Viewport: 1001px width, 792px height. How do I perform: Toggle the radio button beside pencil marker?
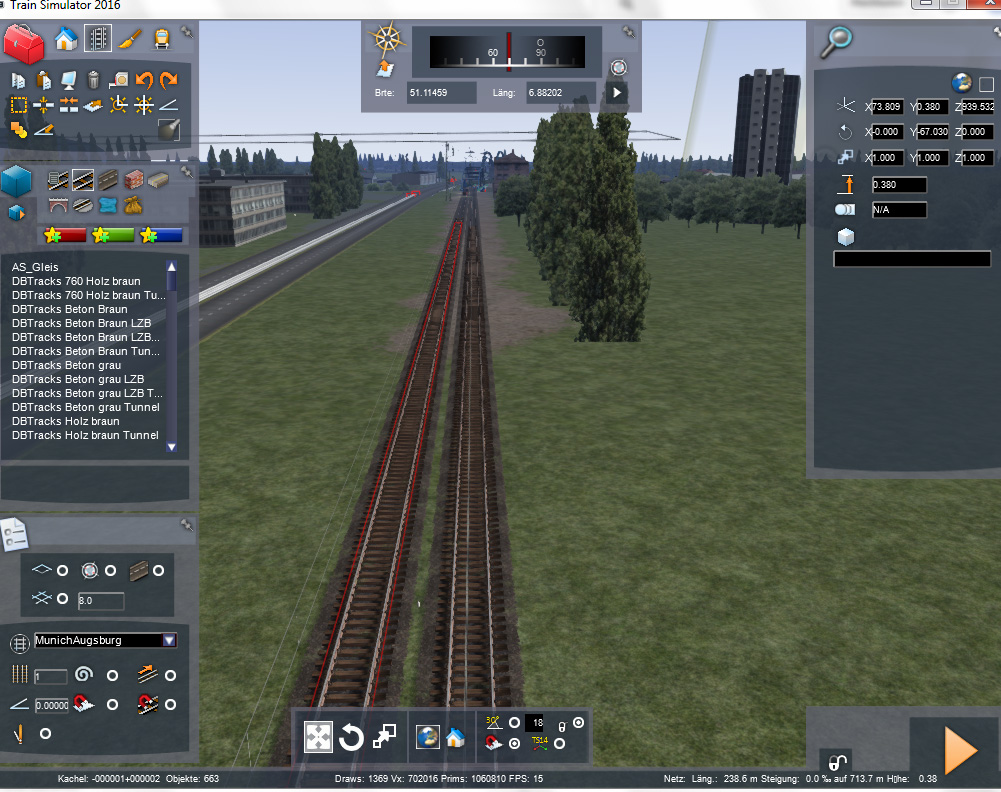click(45, 734)
